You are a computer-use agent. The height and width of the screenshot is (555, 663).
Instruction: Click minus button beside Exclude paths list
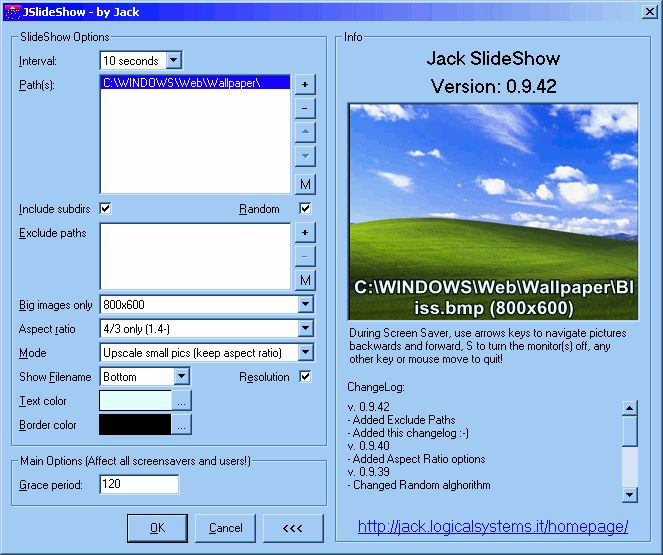(305, 257)
